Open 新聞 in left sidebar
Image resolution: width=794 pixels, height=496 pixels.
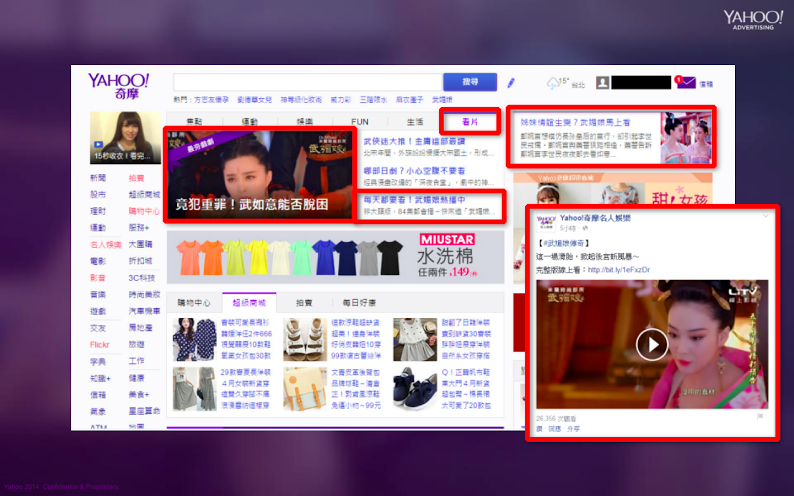coord(98,178)
